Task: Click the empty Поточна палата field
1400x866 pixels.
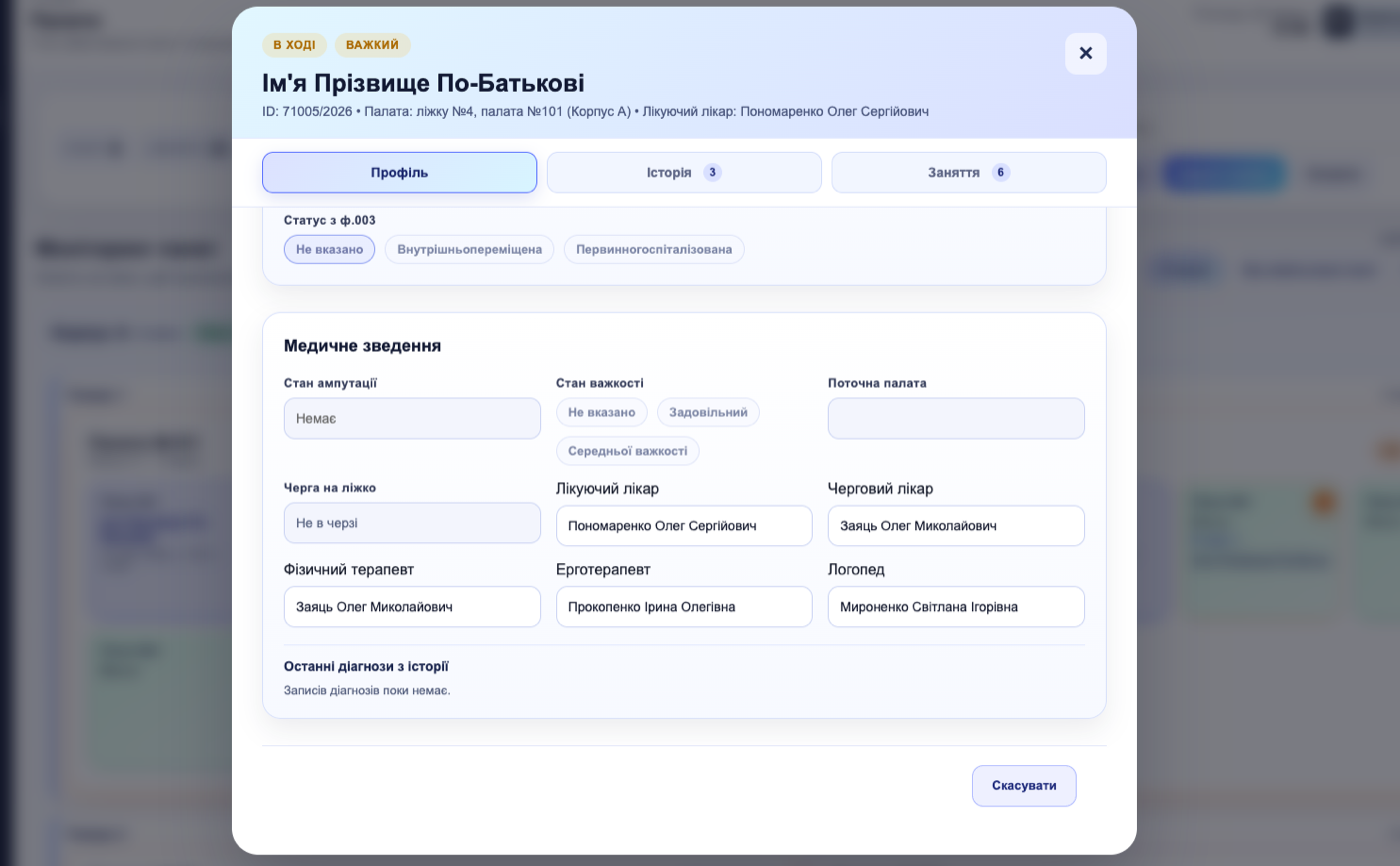Action: pos(956,418)
